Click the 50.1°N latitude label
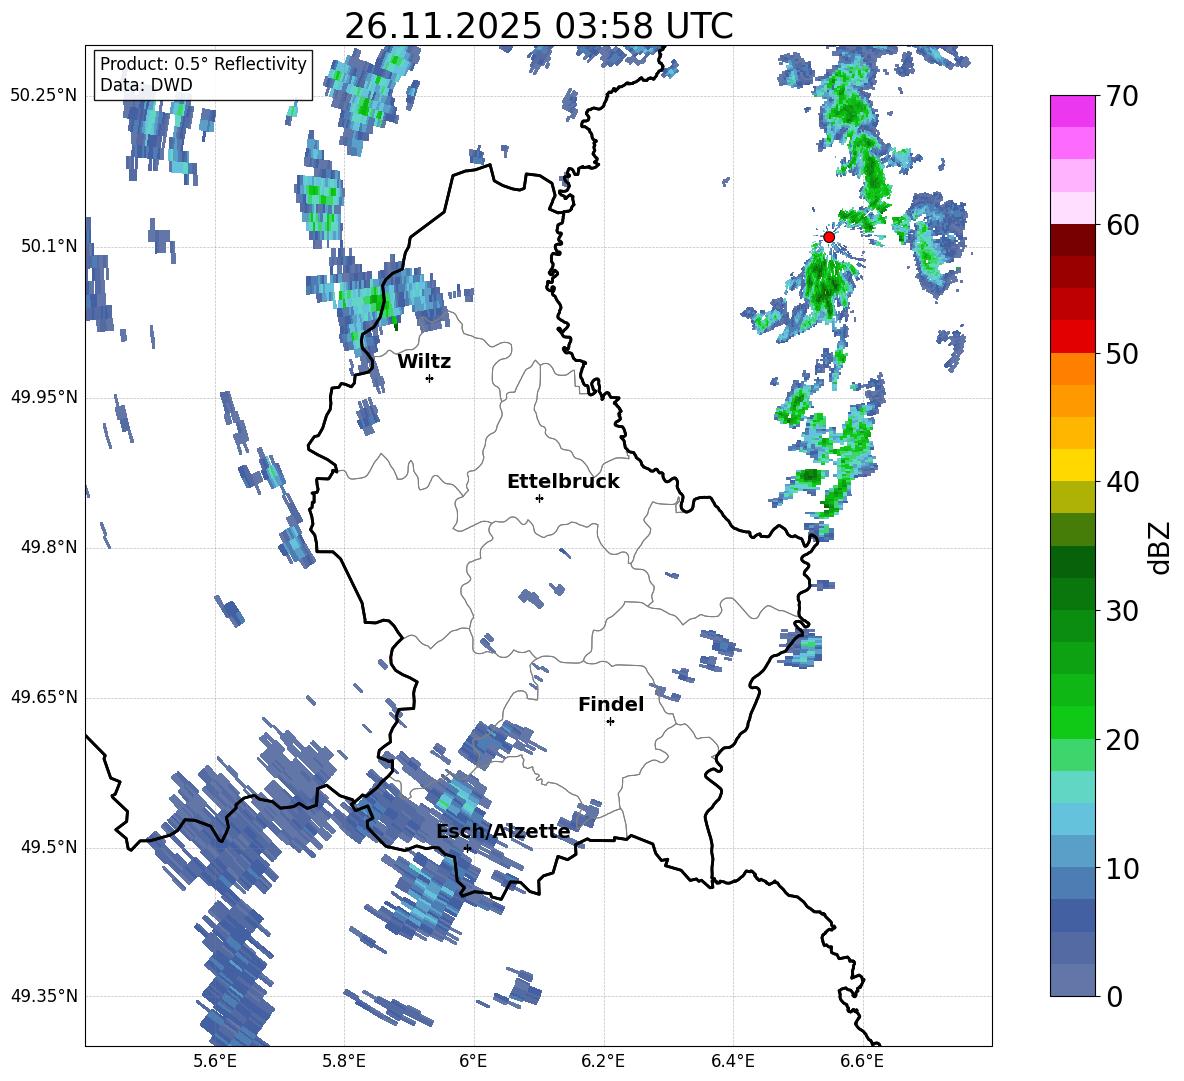The width and height of the screenshot is (1184, 1081). (x=49, y=246)
